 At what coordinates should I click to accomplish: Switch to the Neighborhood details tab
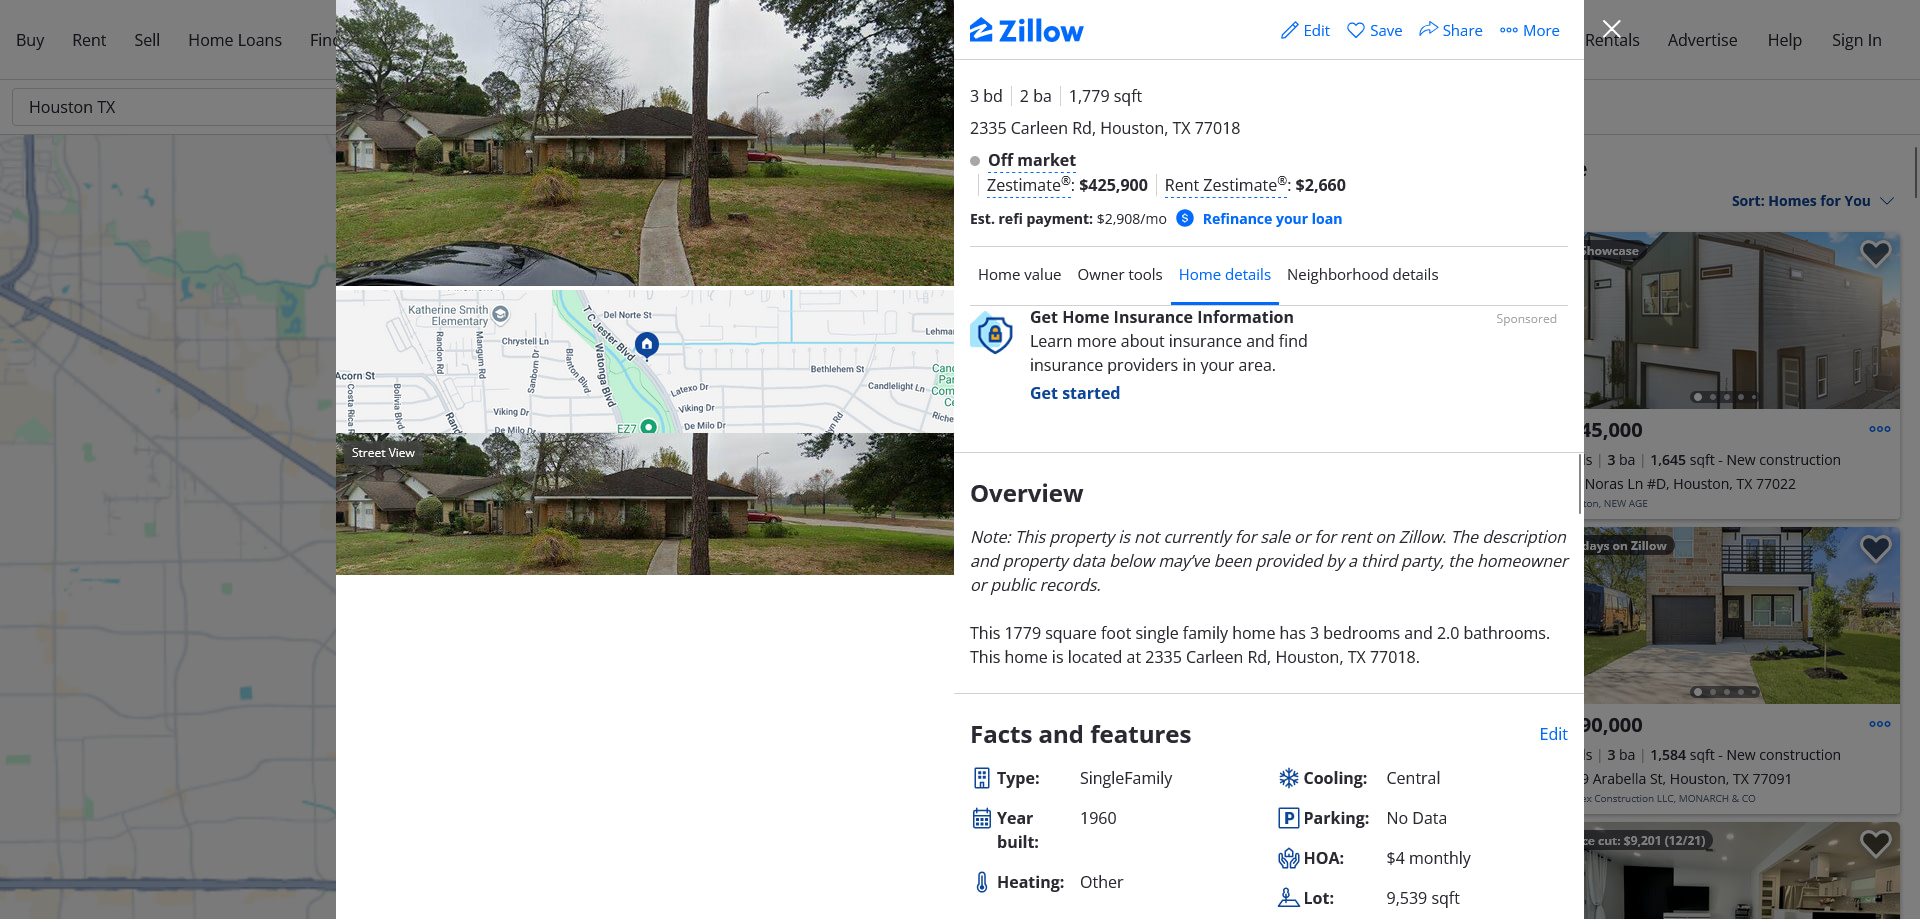click(1362, 275)
